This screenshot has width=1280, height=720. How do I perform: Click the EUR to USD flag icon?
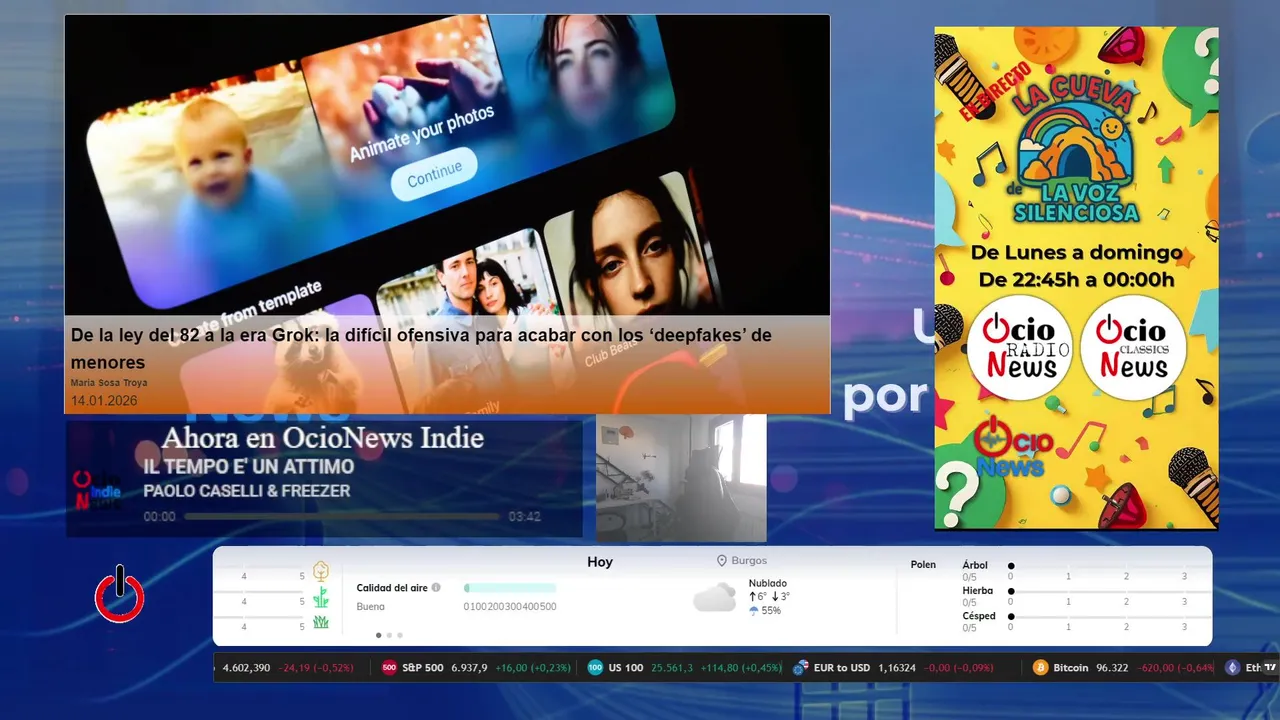coord(800,667)
